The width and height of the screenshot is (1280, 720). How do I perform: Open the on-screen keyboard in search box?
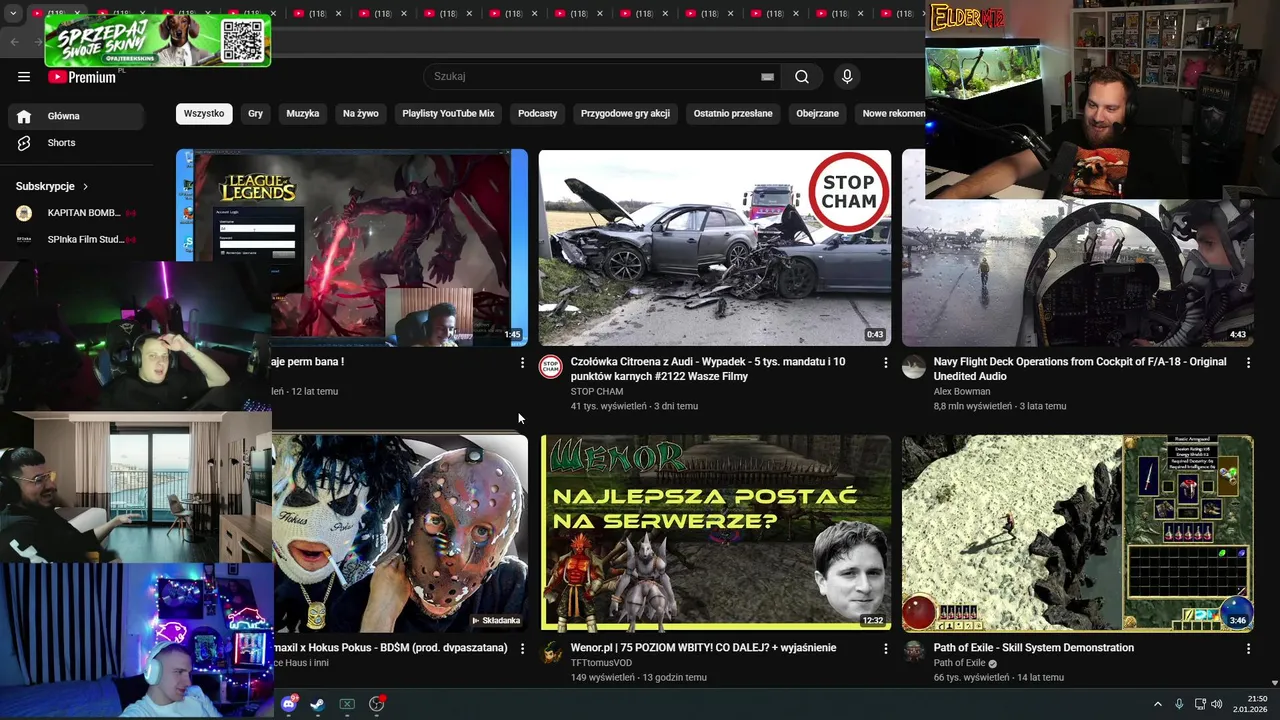click(x=767, y=77)
